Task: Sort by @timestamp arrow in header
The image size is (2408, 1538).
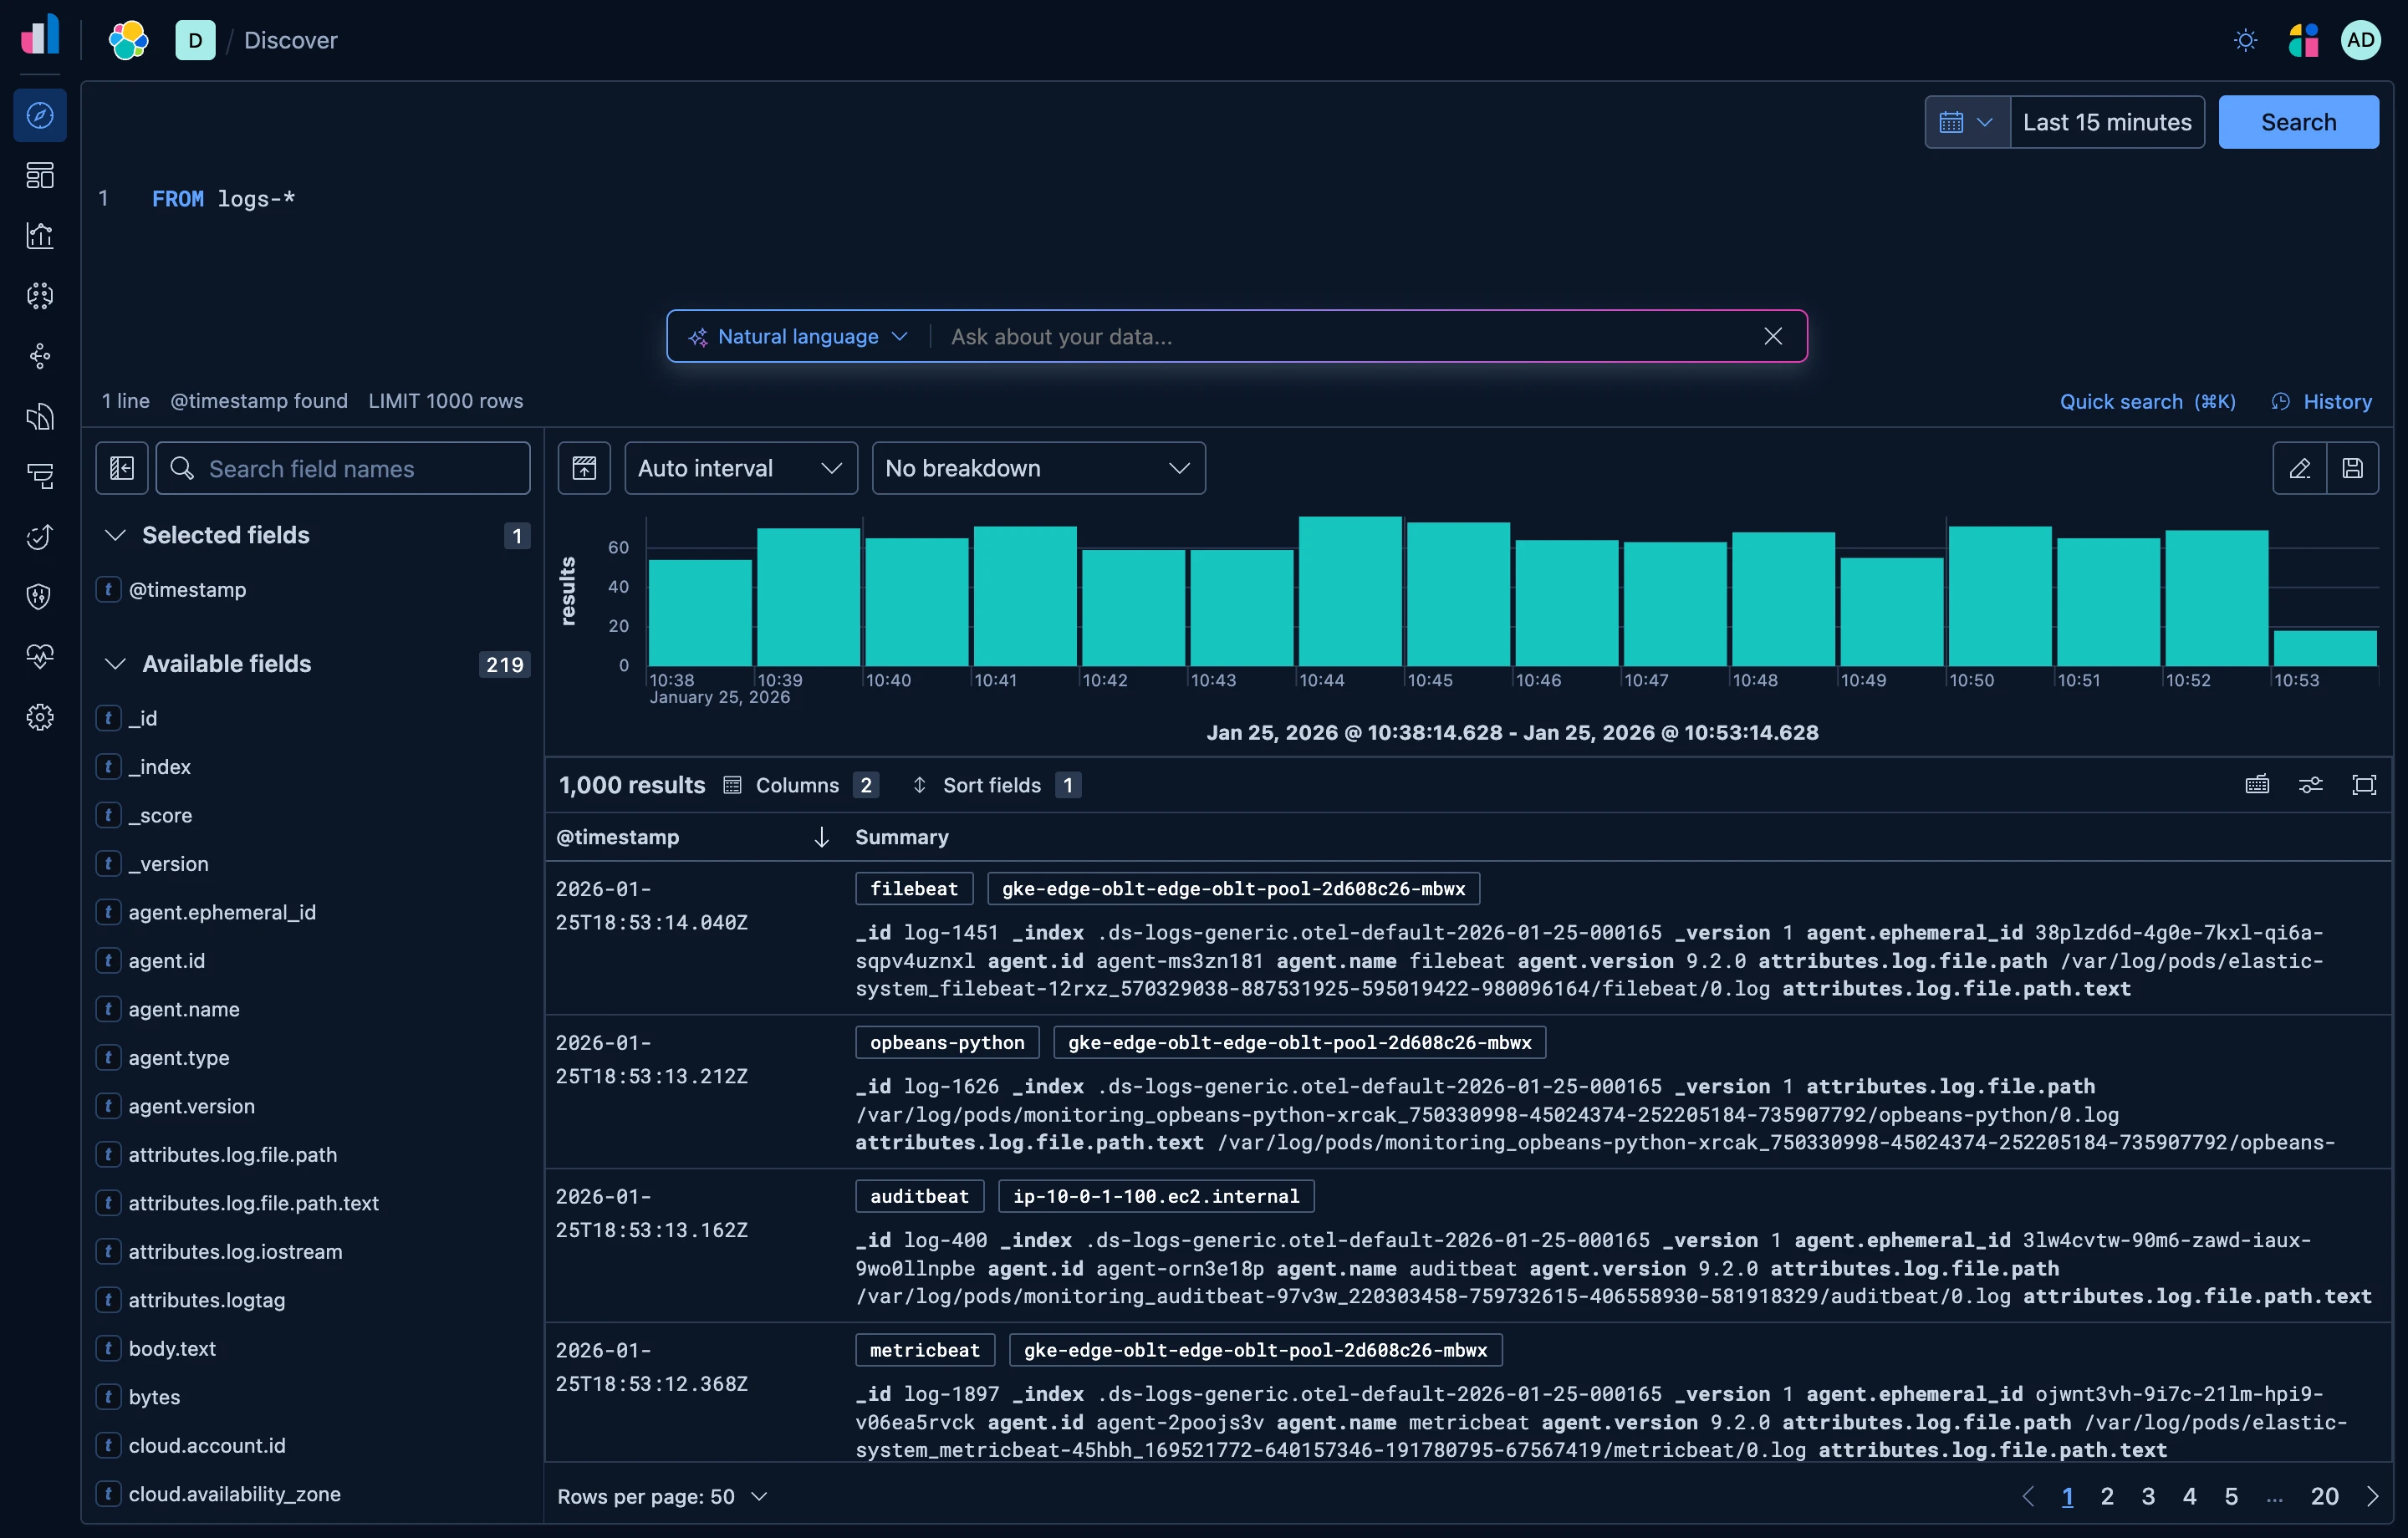Action: 821,837
